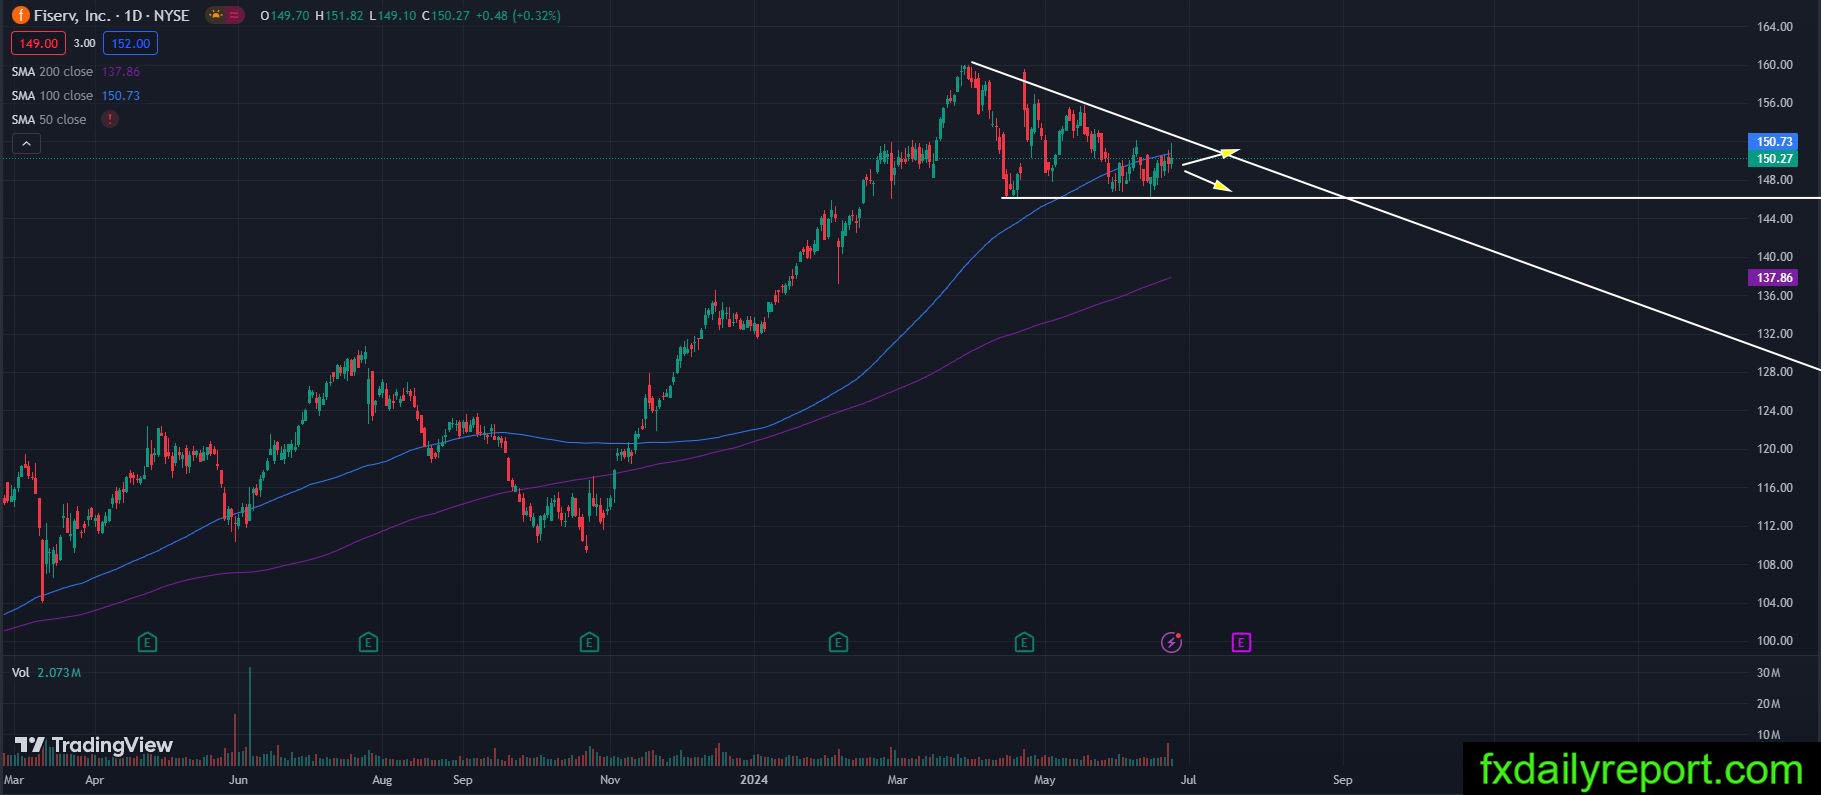Click the 2024 label on the time axis
1821x795 pixels.
tap(754, 780)
